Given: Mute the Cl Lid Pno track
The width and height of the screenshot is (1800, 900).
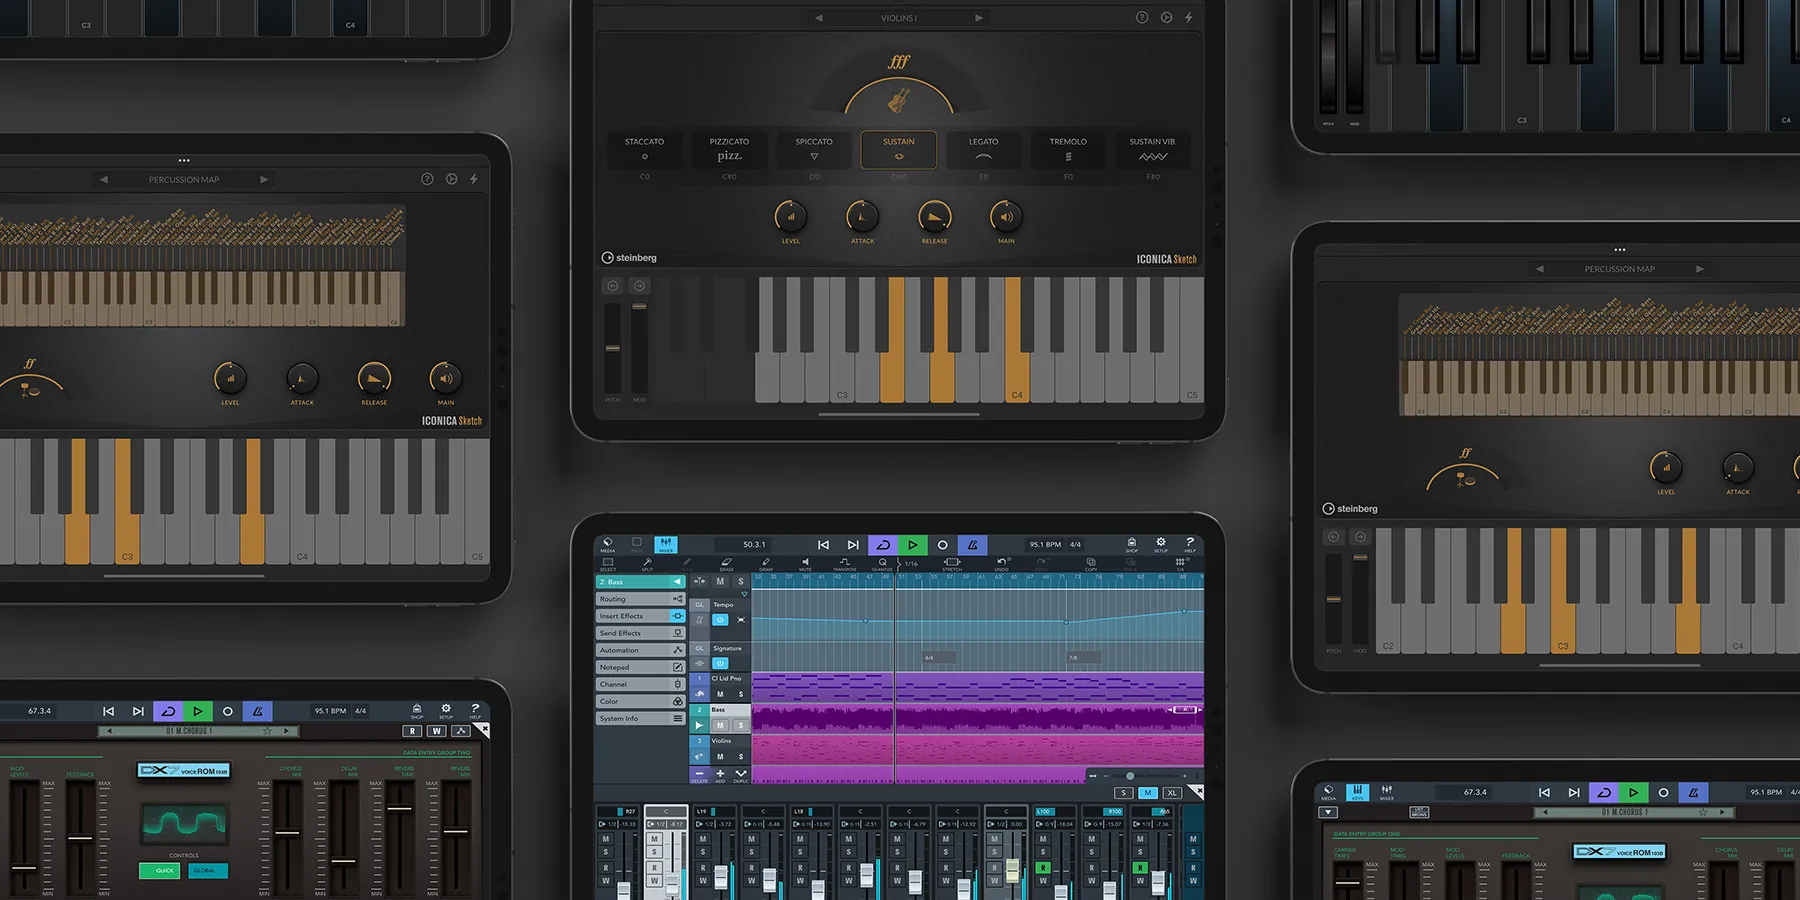Looking at the screenshot, I should tap(720, 694).
